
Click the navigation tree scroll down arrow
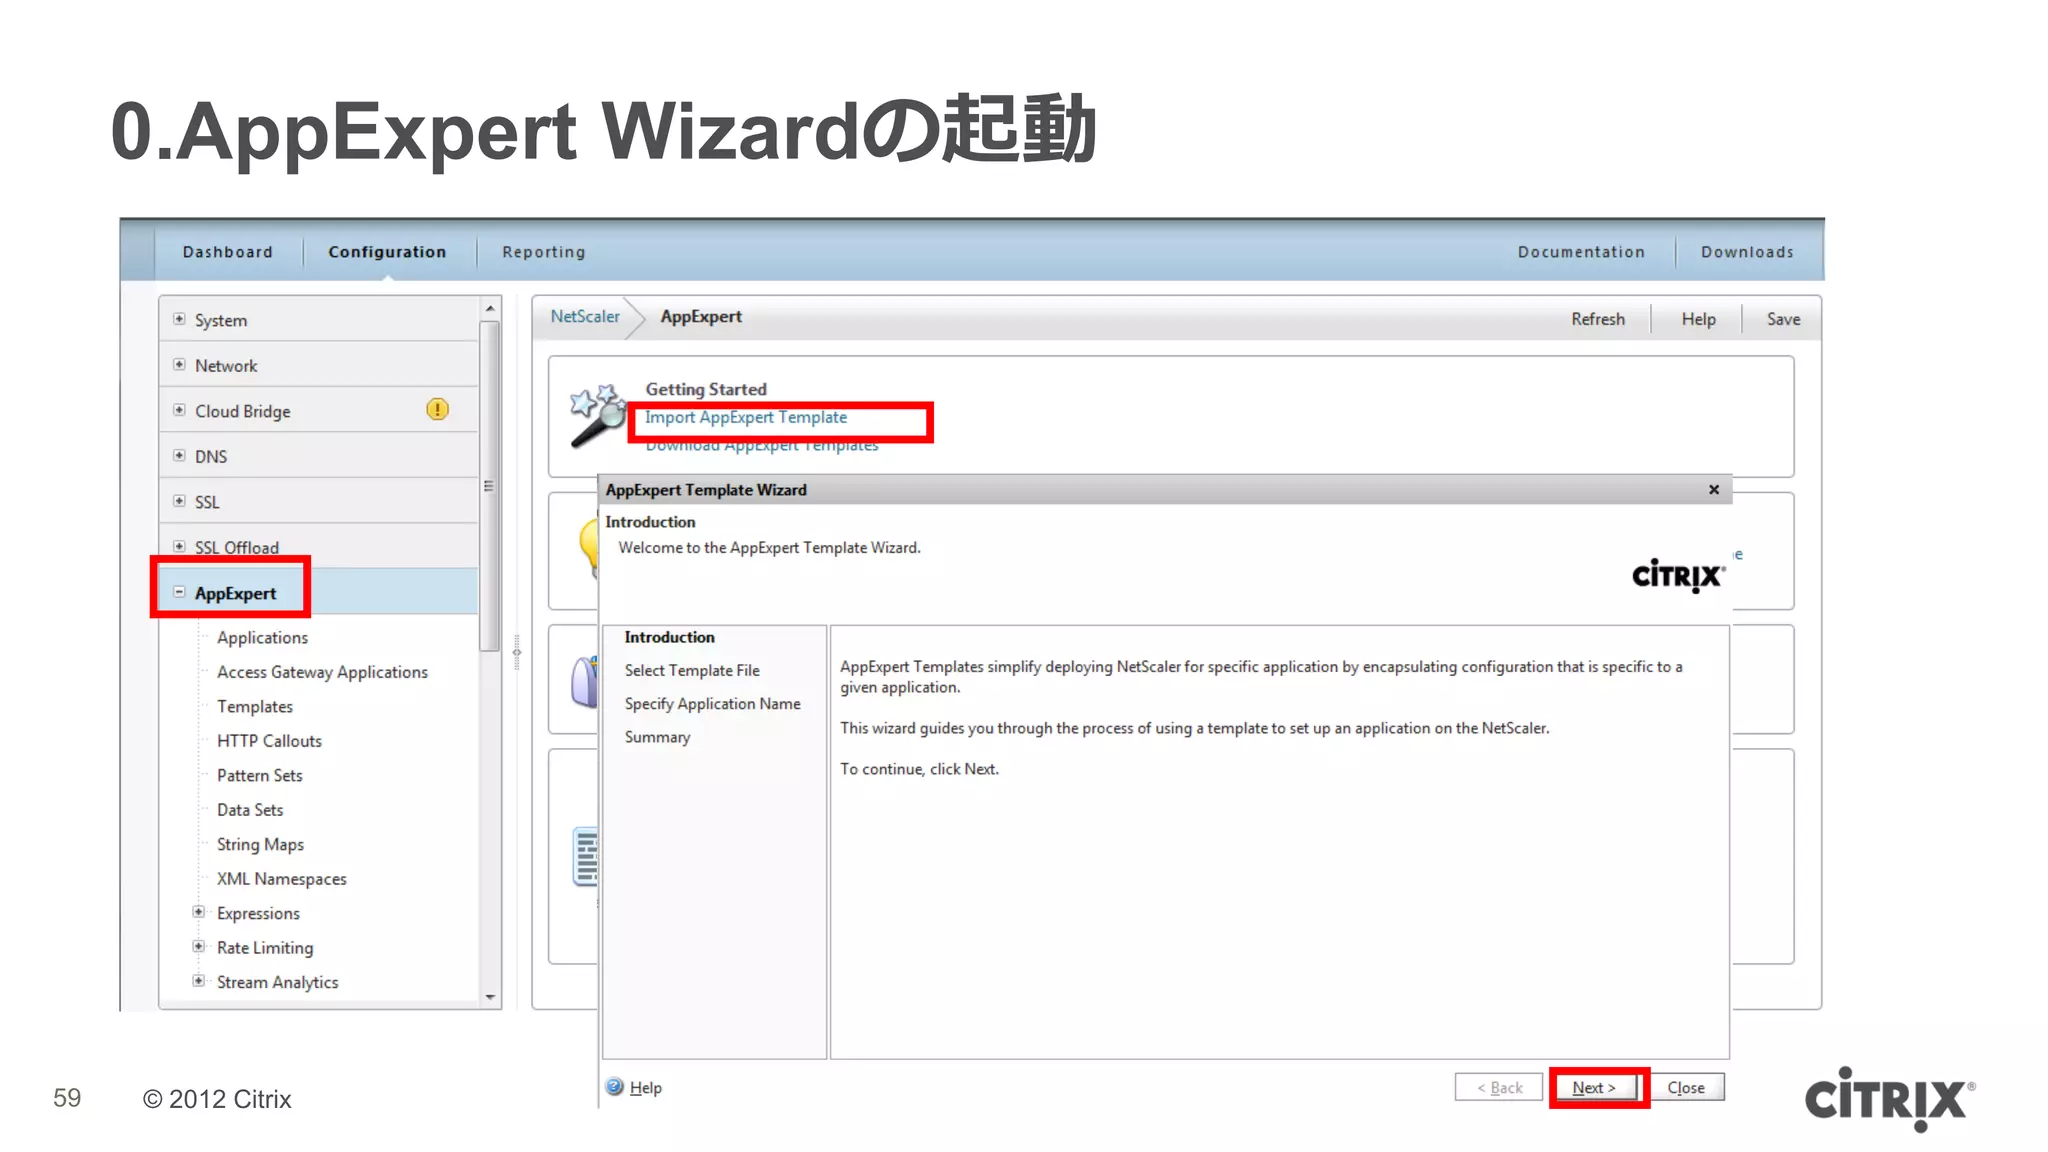(490, 996)
